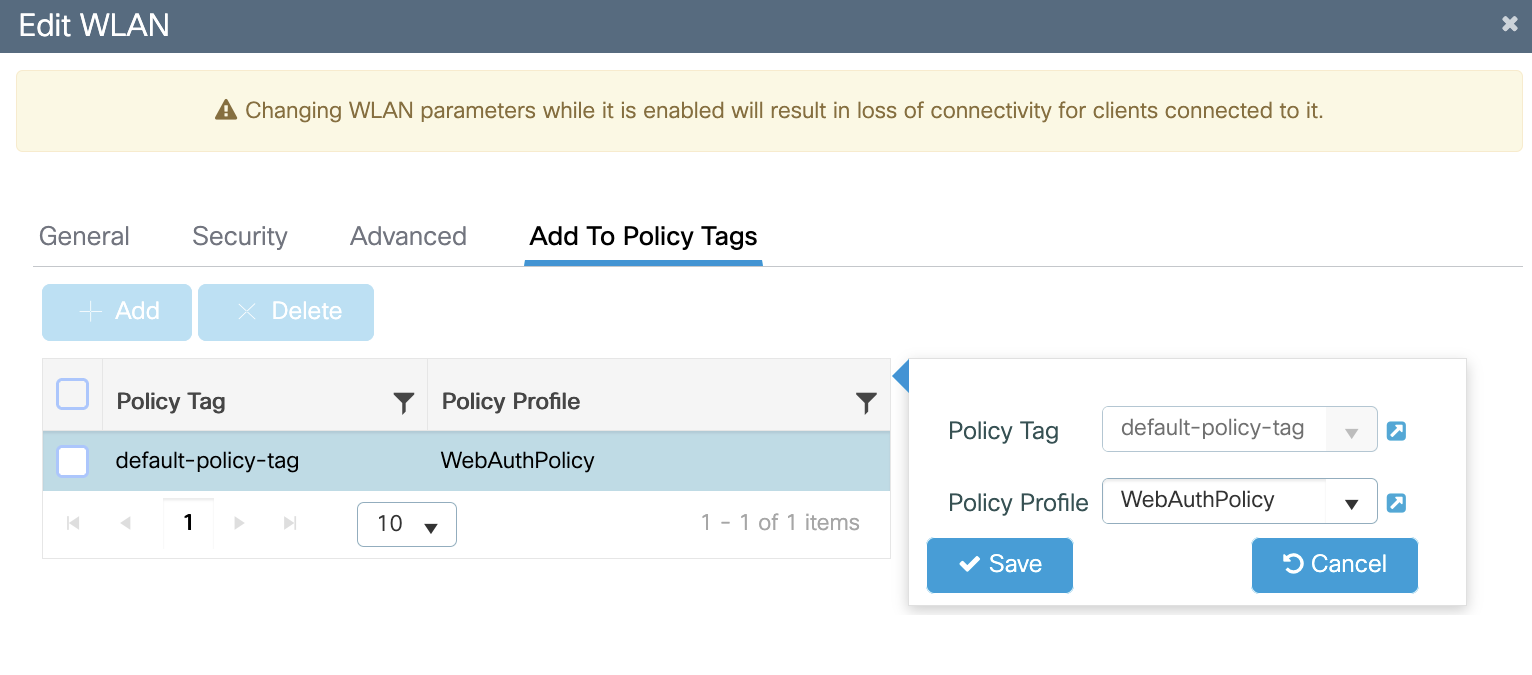
Task: Toggle the select-all checkbox in table header
Action: pyautogui.click(x=73, y=395)
